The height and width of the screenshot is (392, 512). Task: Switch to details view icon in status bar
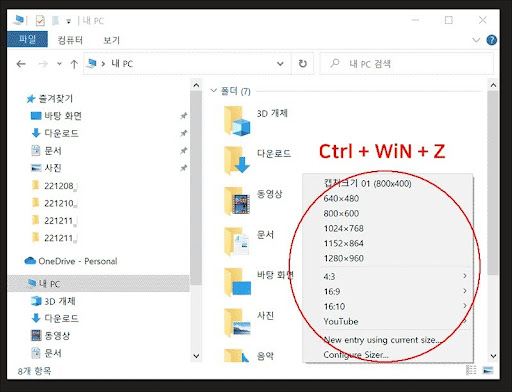(471, 370)
